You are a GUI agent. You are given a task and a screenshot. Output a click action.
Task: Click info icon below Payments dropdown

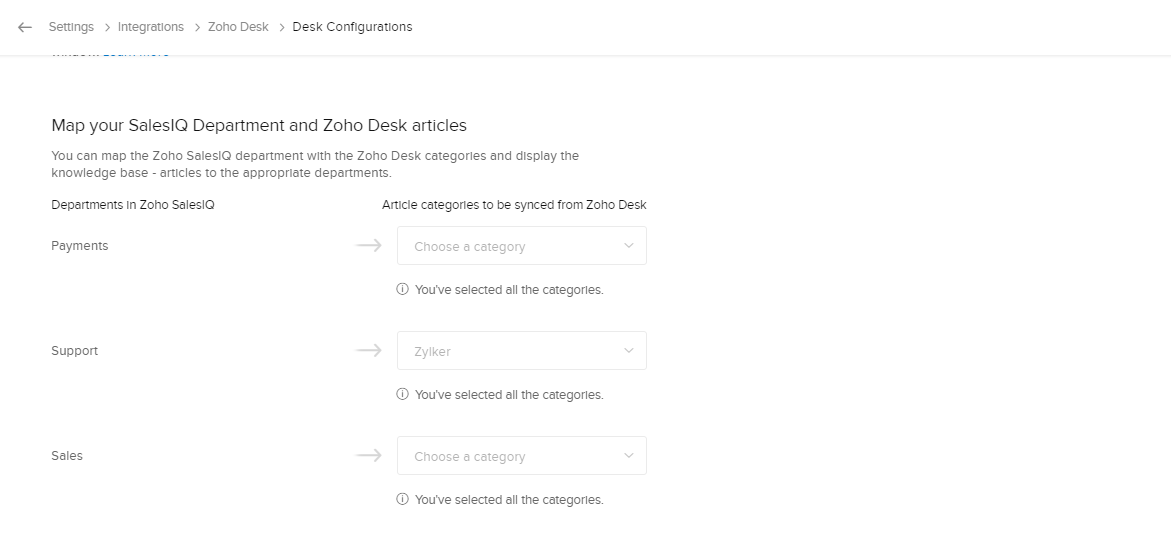point(403,290)
